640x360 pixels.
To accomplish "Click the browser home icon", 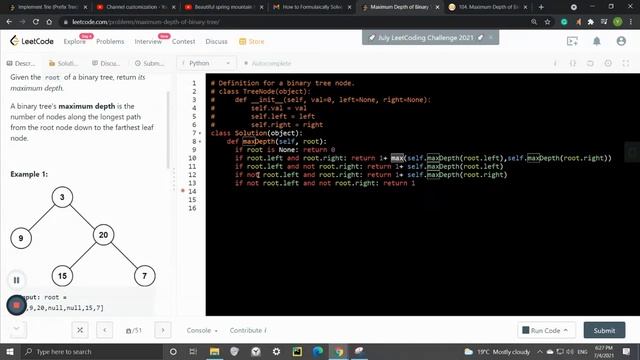I will click(49, 22).
